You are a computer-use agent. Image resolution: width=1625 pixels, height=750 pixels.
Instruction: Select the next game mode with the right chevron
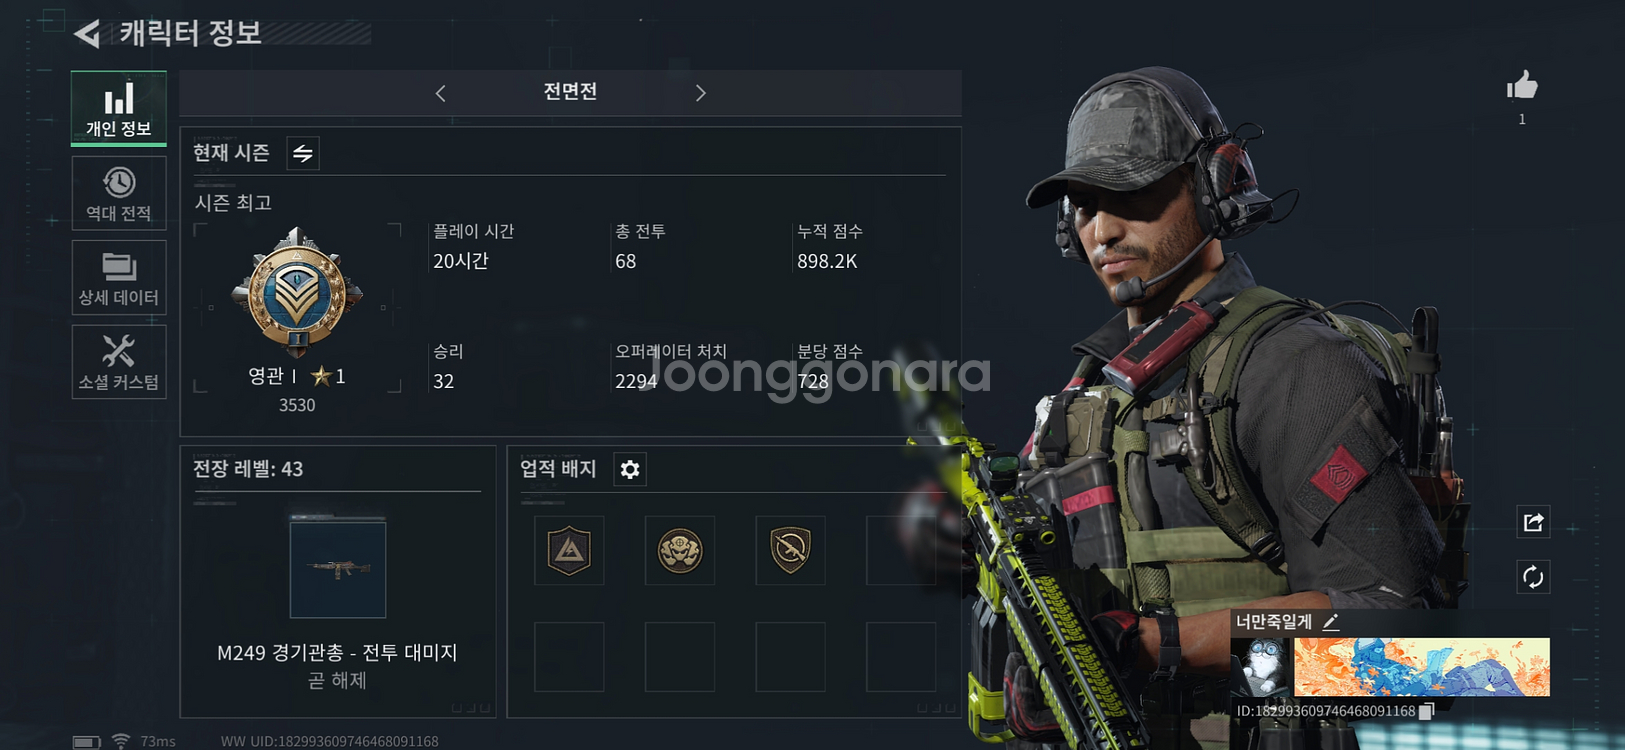(700, 93)
